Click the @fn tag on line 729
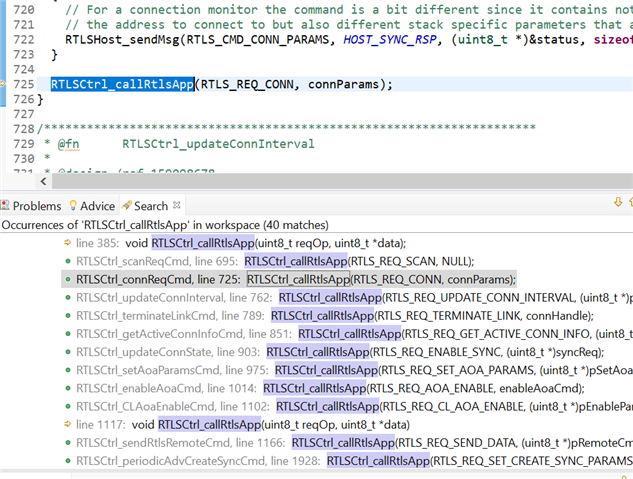Screen dimensions: 633x479 pyautogui.click(x=68, y=144)
